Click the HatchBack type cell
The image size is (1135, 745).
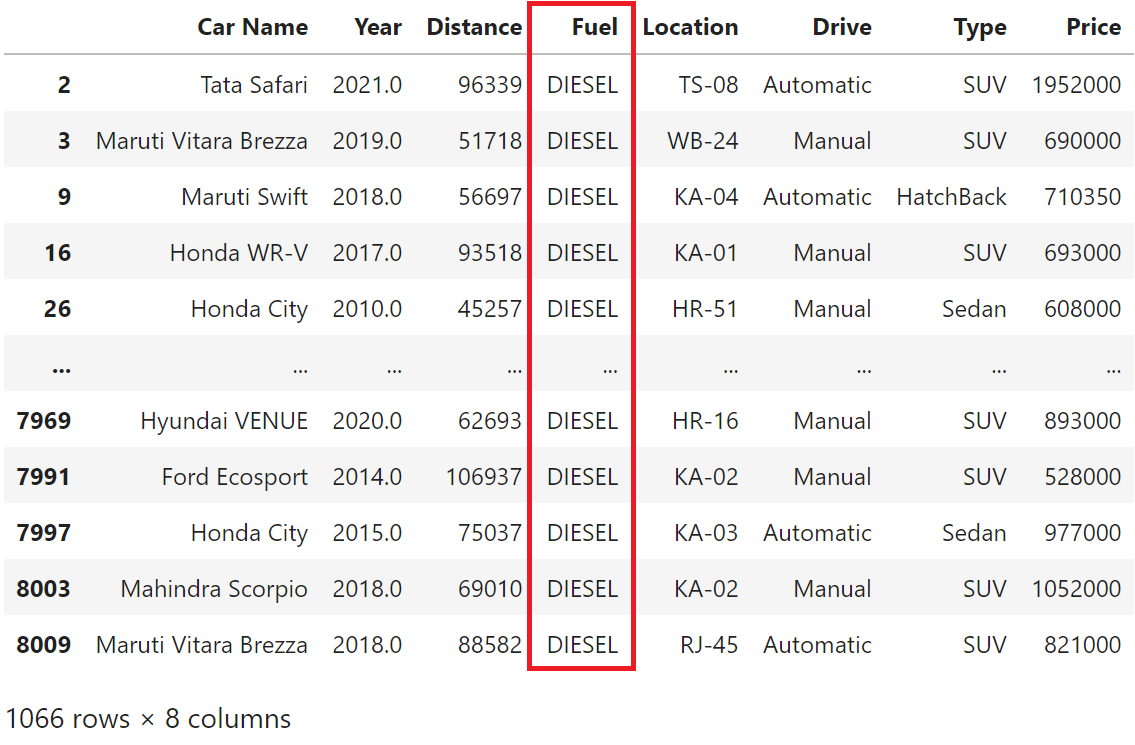(951, 197)
